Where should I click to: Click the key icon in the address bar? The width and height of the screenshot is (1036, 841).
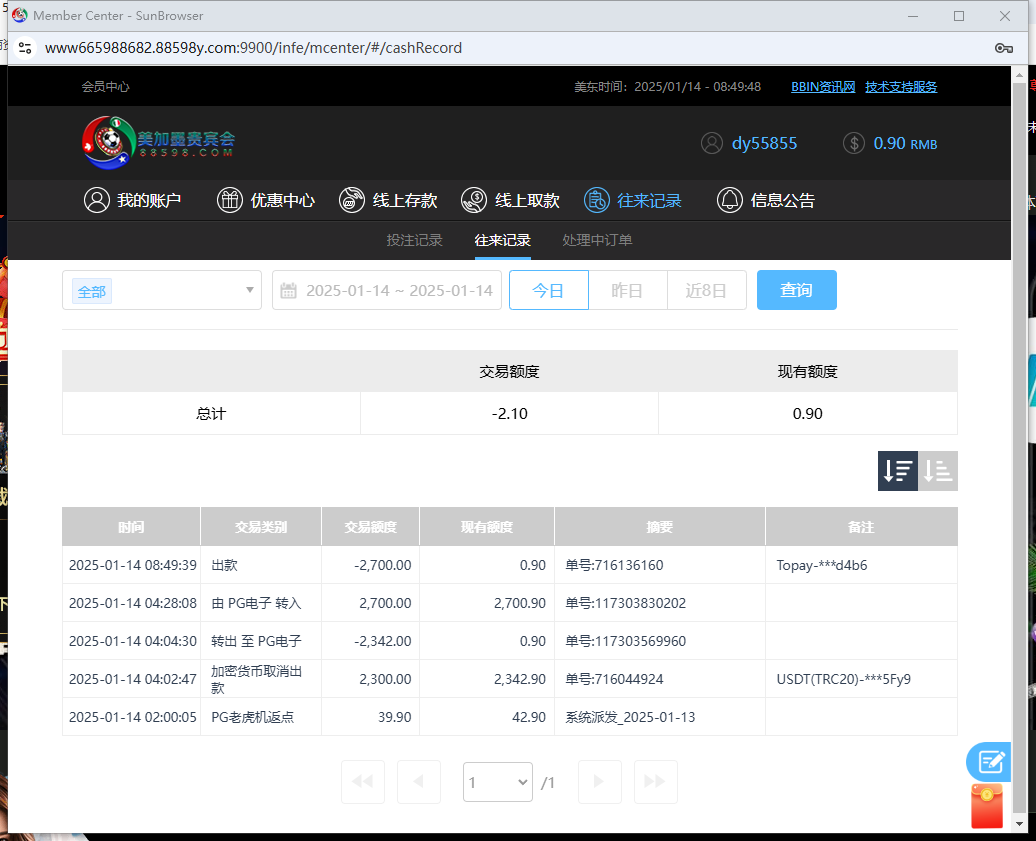[x=1003, y=47]
